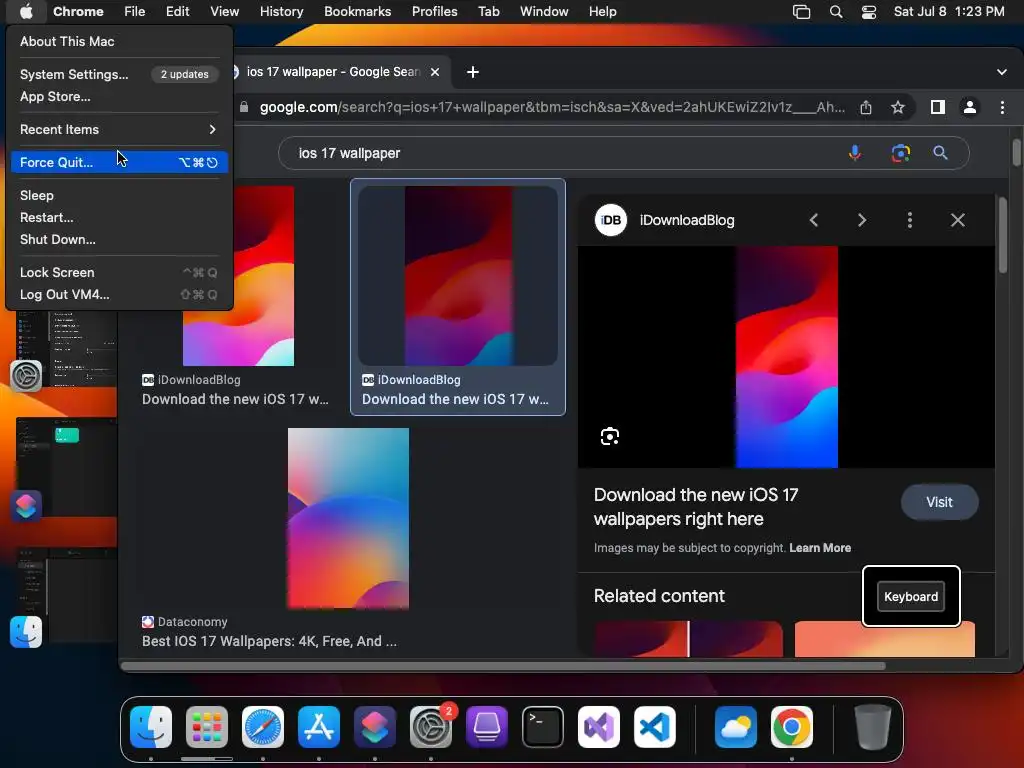This screenshot has height=768, width=1024.
Task: Open Dataconomy colorful wallpaper thumbnail
Action: point(348,519)
